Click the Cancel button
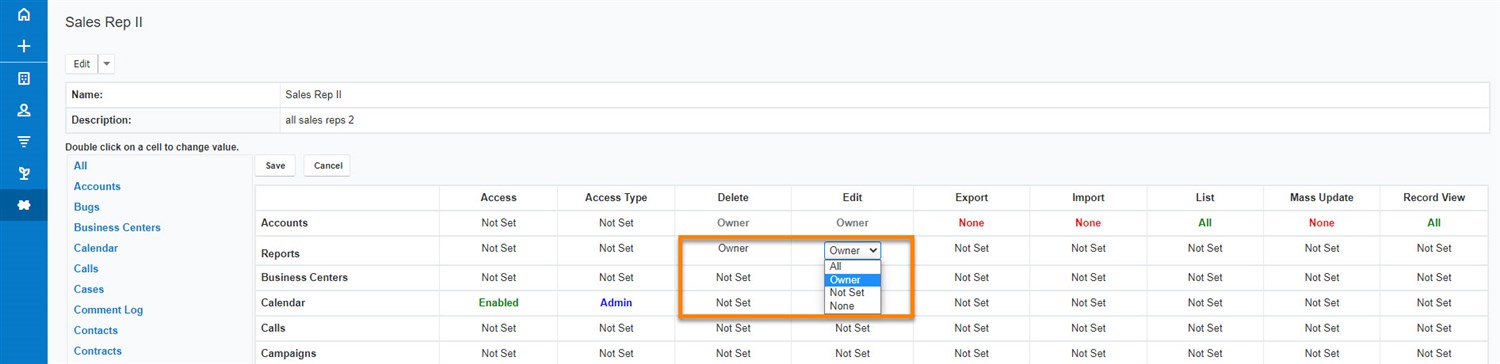The width and height of the screenshot is (1500, 364). pyautogui.click(x=328, y=166)
